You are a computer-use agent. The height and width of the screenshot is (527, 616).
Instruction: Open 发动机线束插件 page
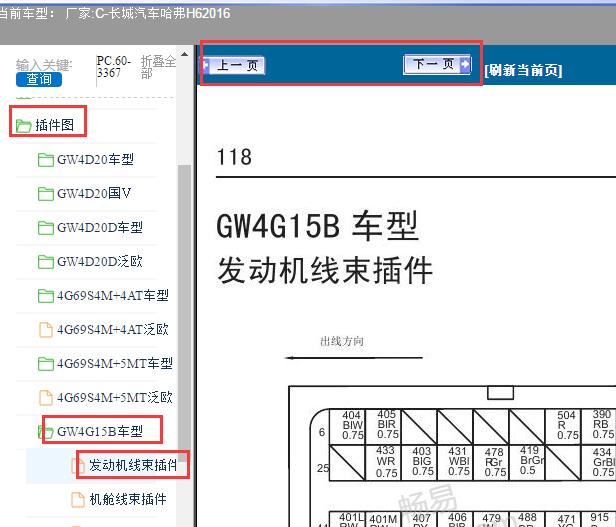(x=133, y=465)
